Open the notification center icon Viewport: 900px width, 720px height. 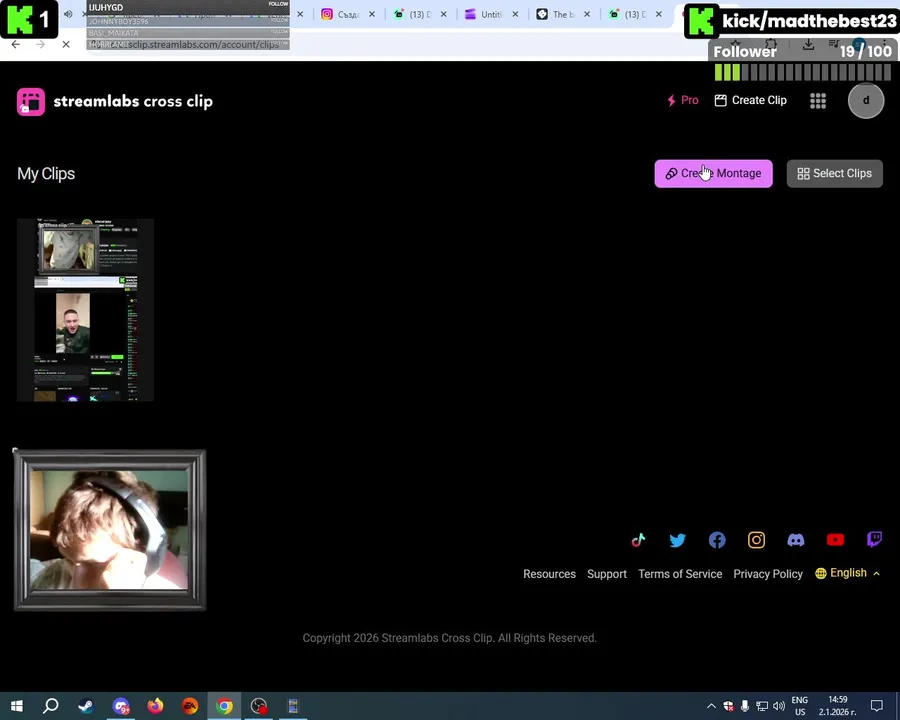point(876,706)
